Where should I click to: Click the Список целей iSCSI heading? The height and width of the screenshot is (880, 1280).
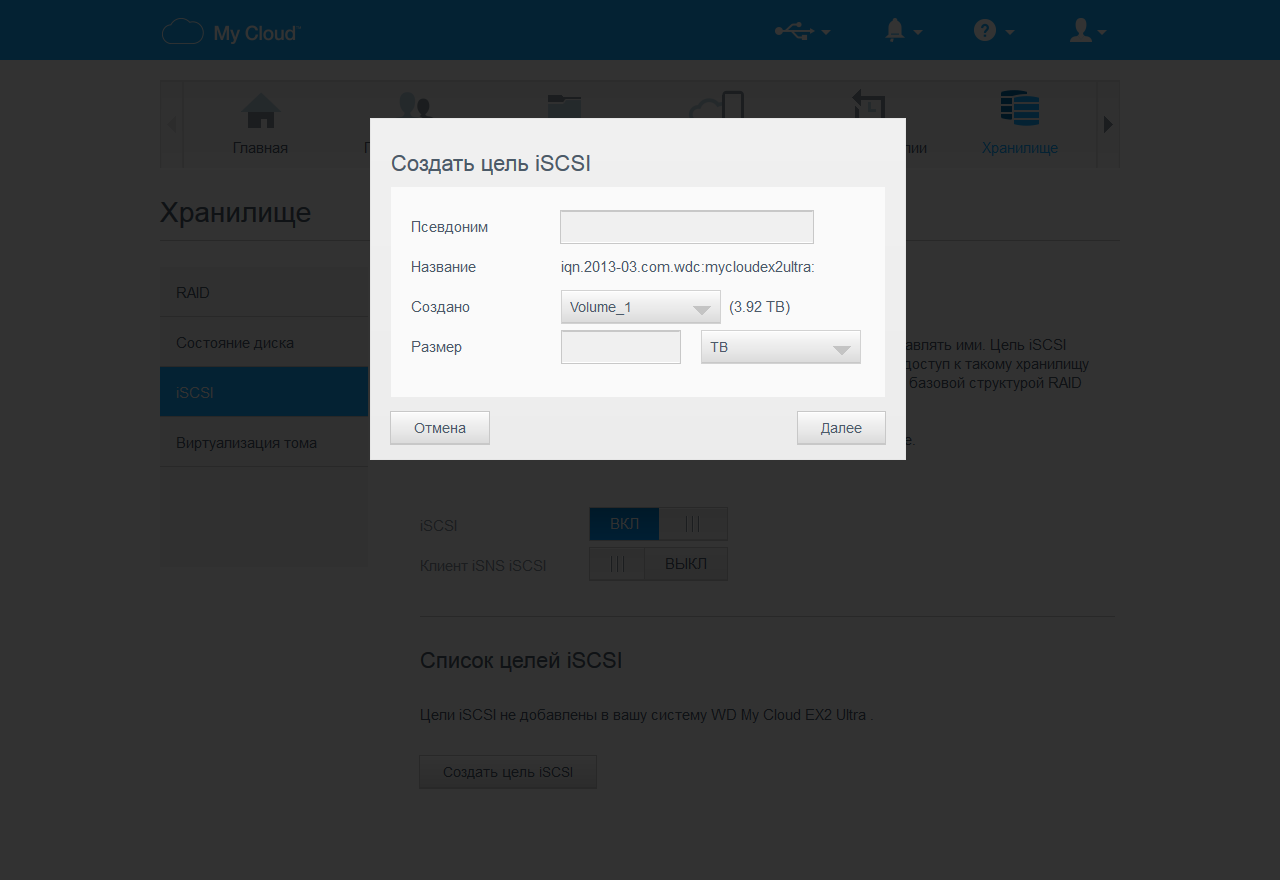(521, 660)
